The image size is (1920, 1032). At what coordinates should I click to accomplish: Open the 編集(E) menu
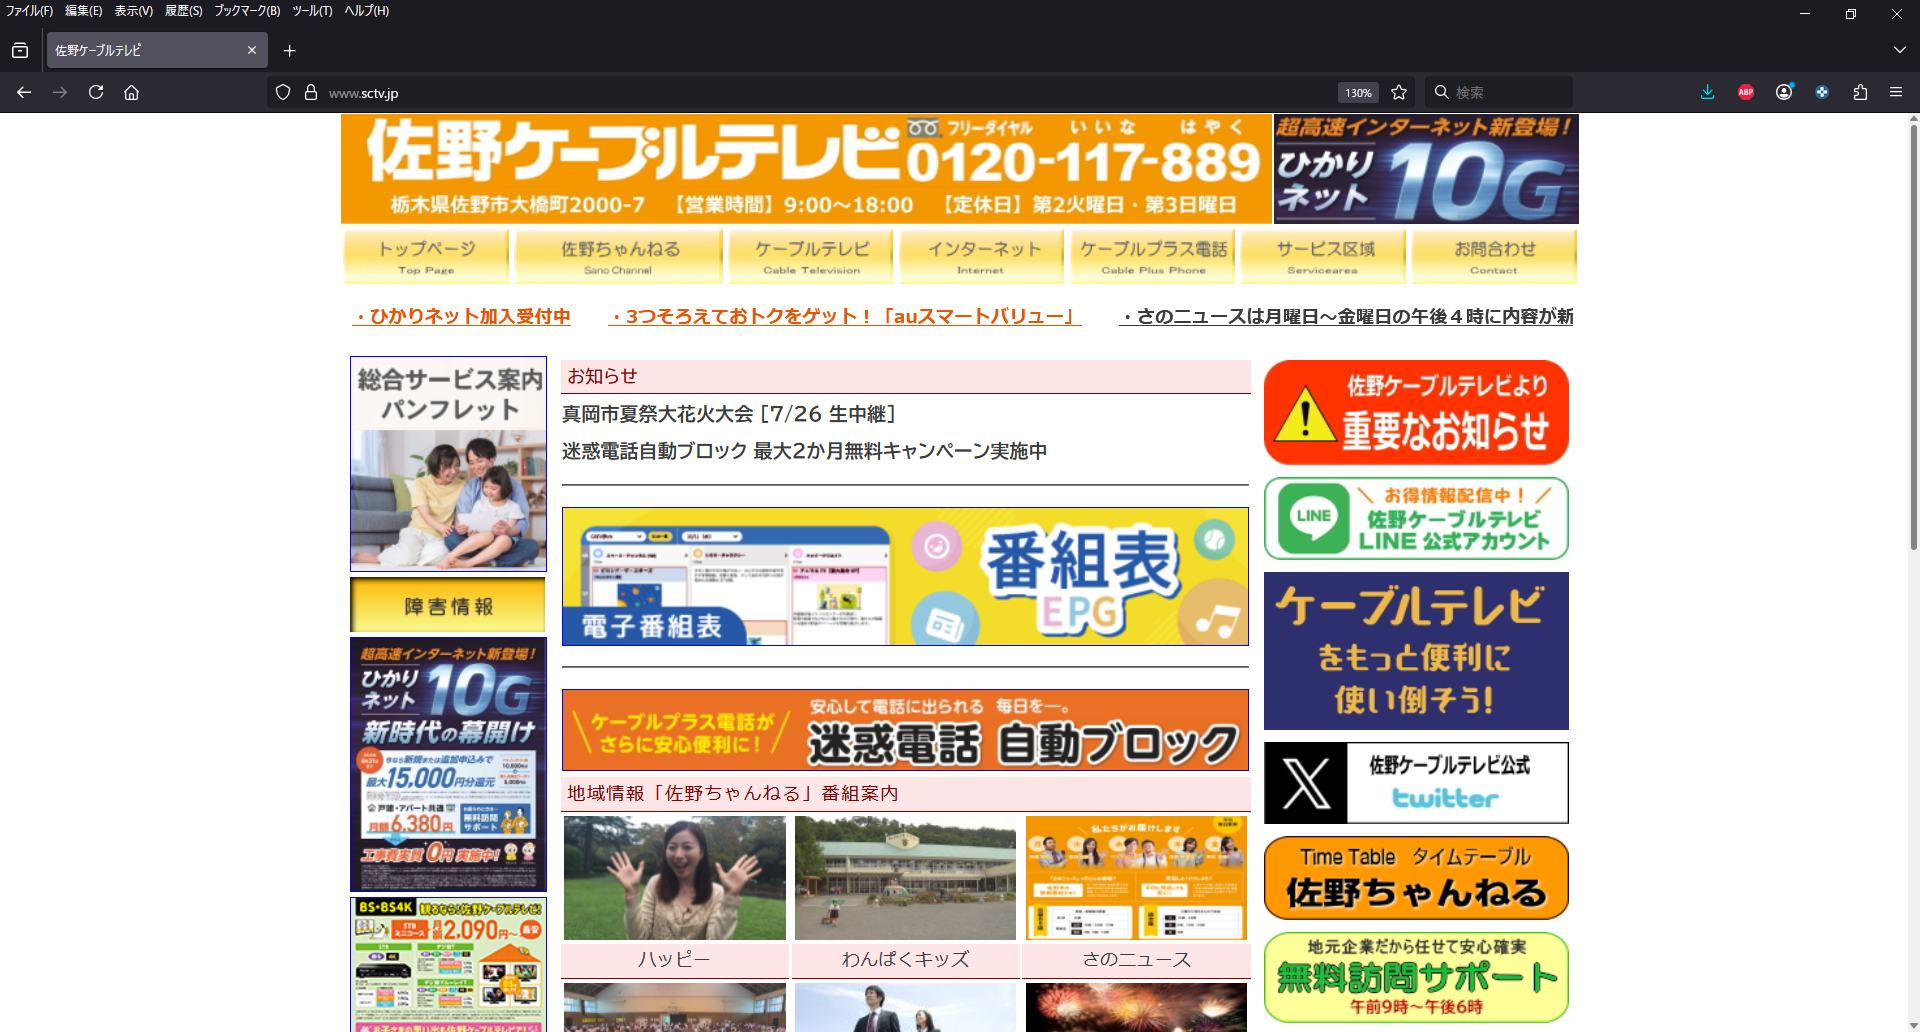(83, 11)
